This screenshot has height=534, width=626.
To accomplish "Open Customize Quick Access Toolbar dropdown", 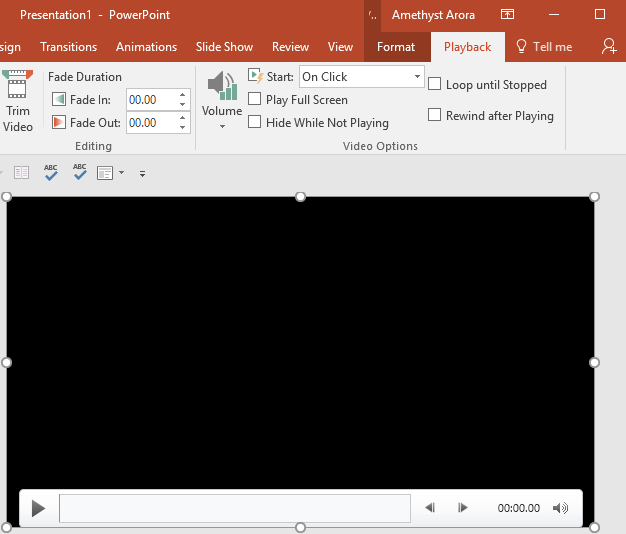I will coord(142,174).
